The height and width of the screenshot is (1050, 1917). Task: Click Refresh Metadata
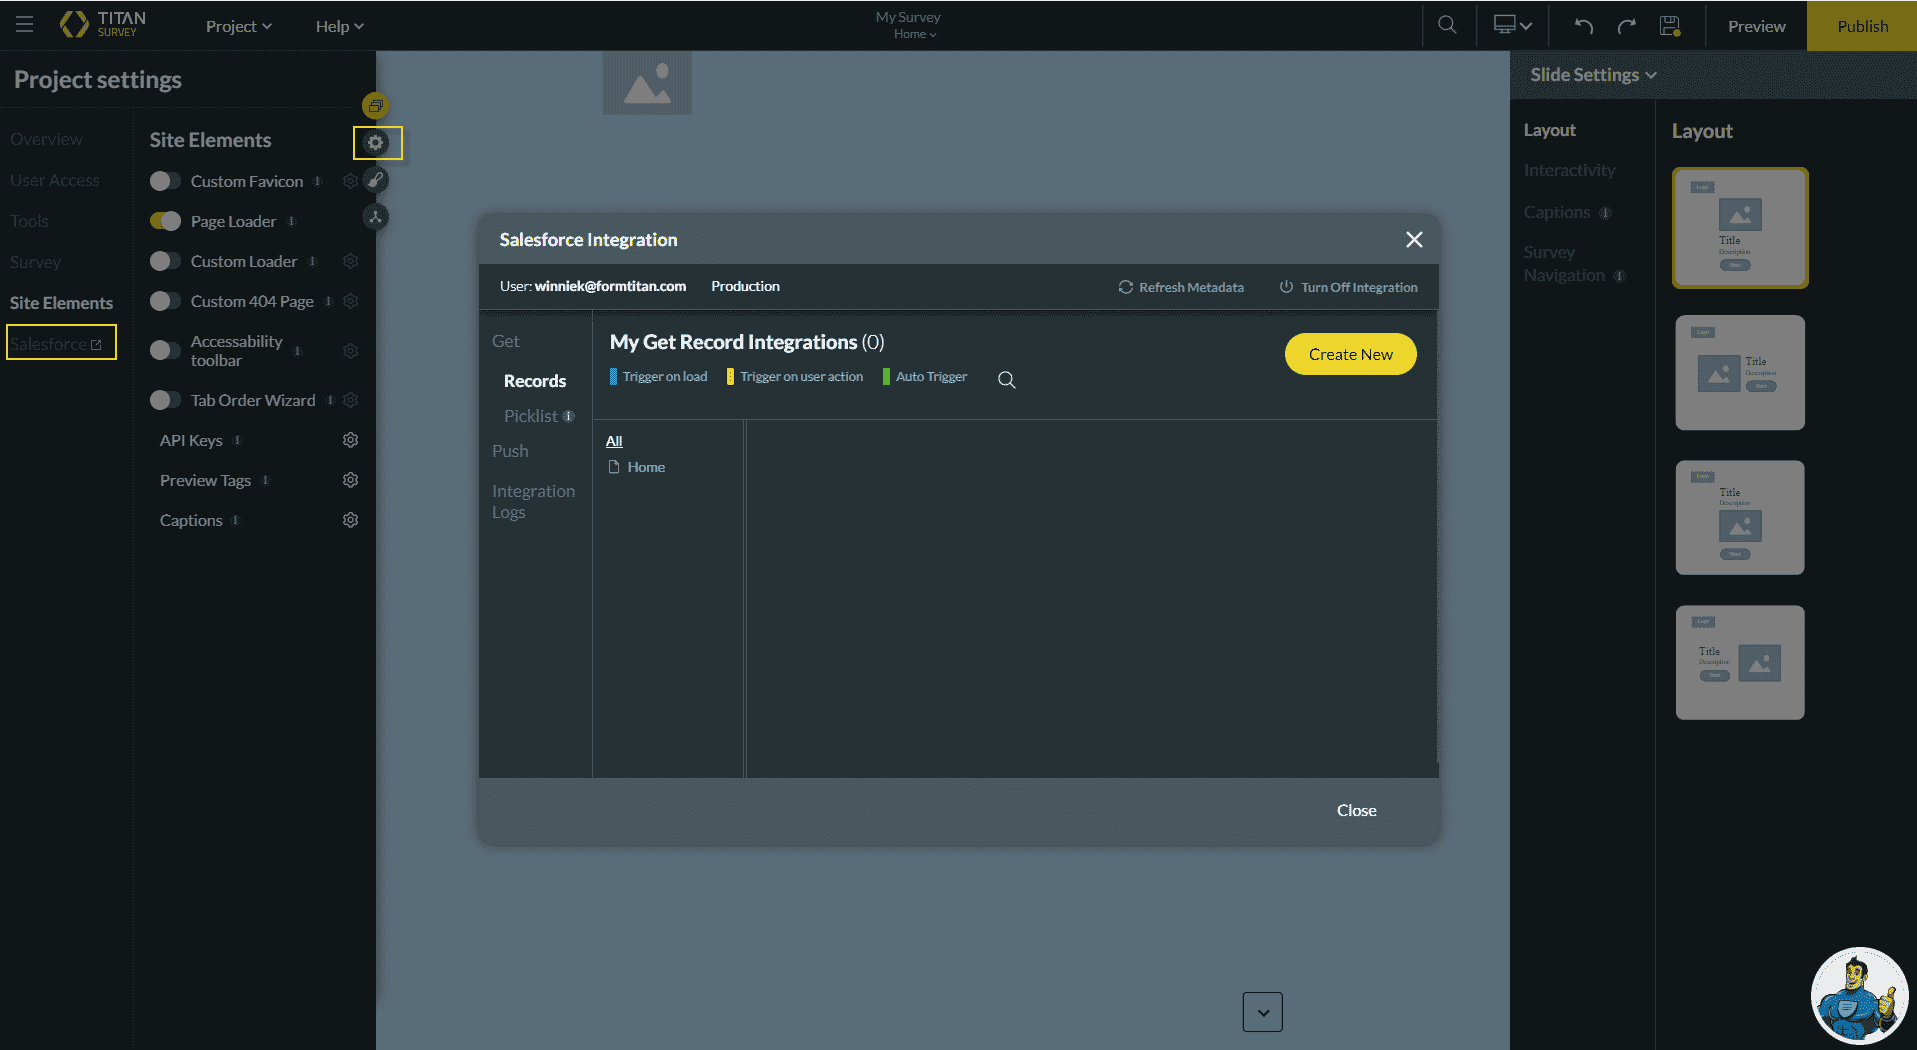pyautogui.click(x=1181, y=287)
